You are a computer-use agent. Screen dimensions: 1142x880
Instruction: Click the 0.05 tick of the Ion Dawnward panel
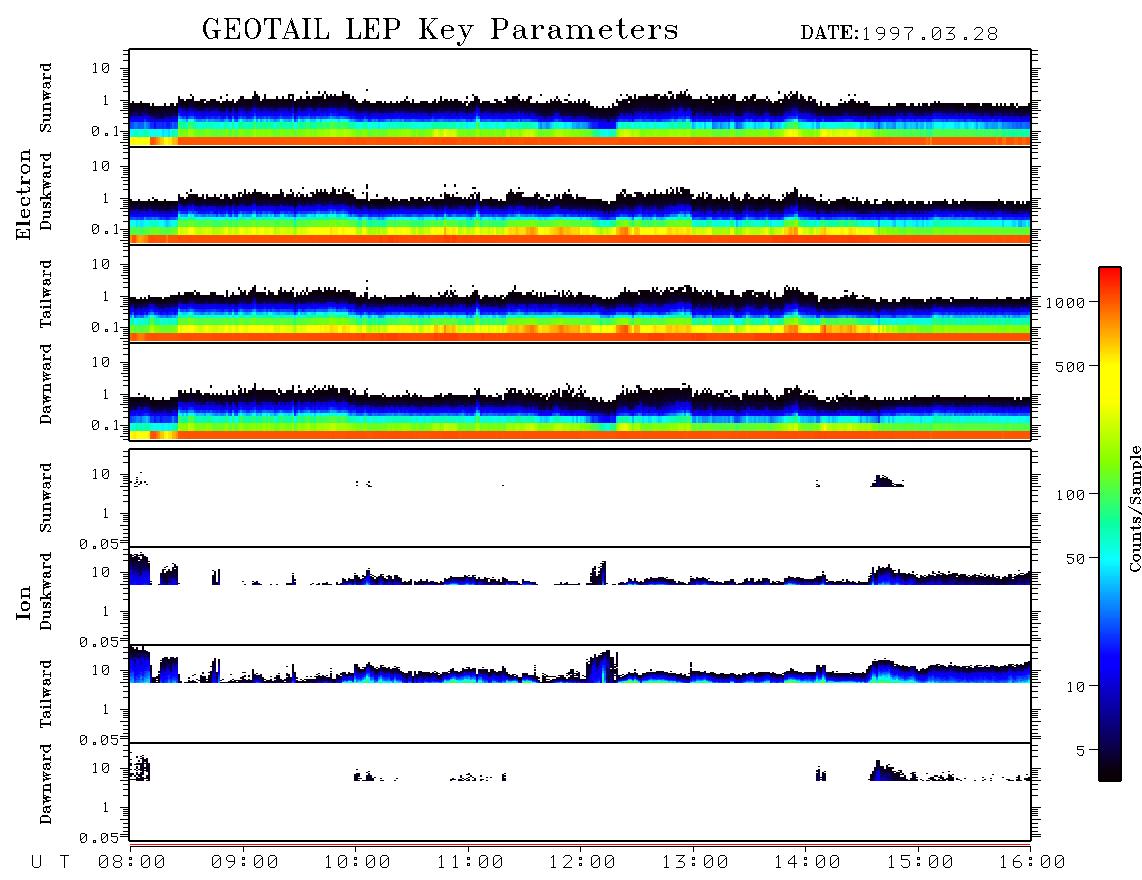(99, 838)
